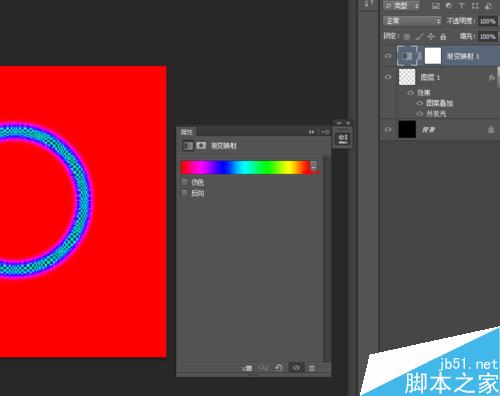
Task: Click the 背景 layer name
Action: click(x=428, y=130)
